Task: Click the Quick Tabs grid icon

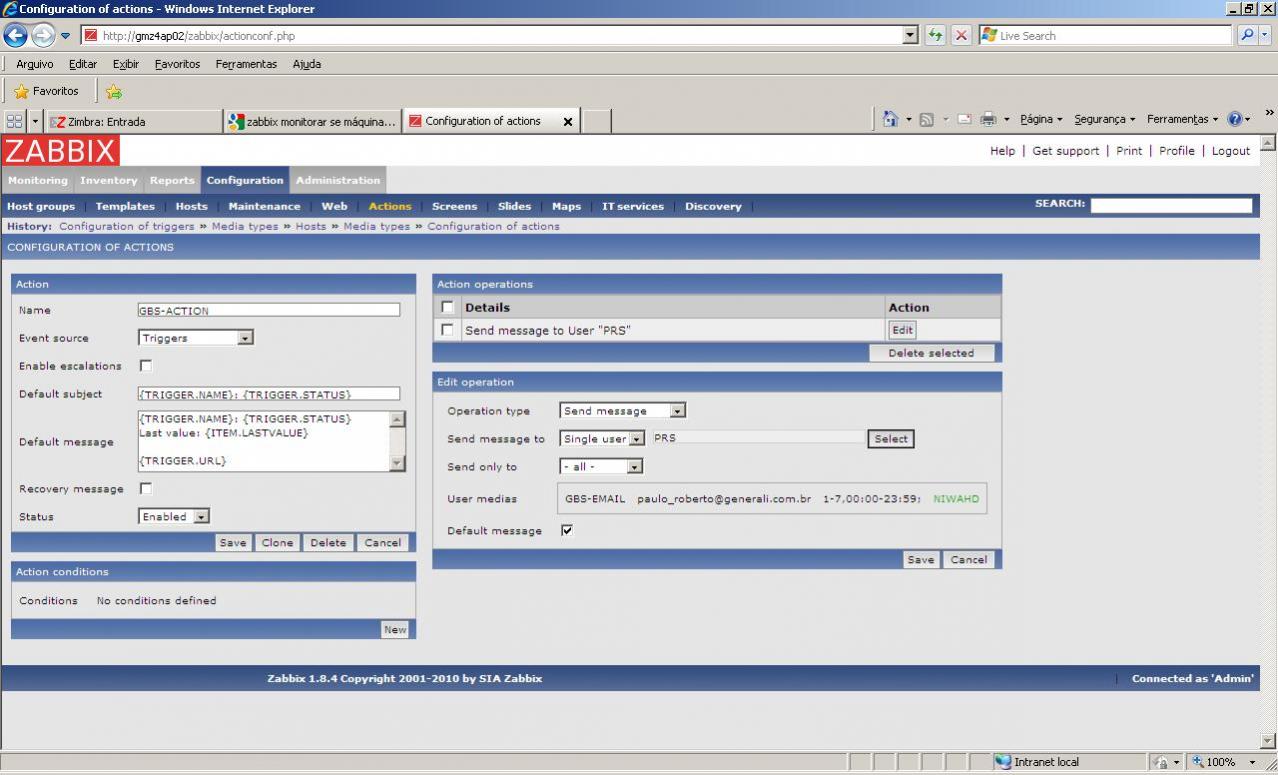Action: (15, 121)
